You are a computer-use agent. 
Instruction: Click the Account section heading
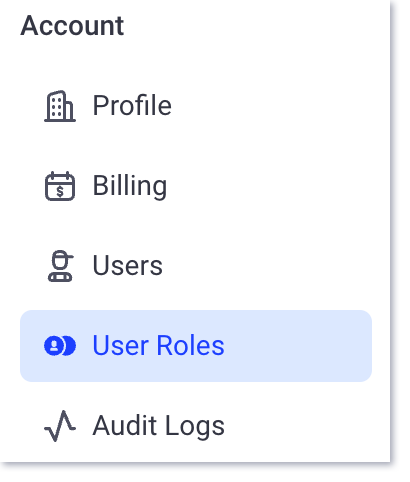click(72, 26)
